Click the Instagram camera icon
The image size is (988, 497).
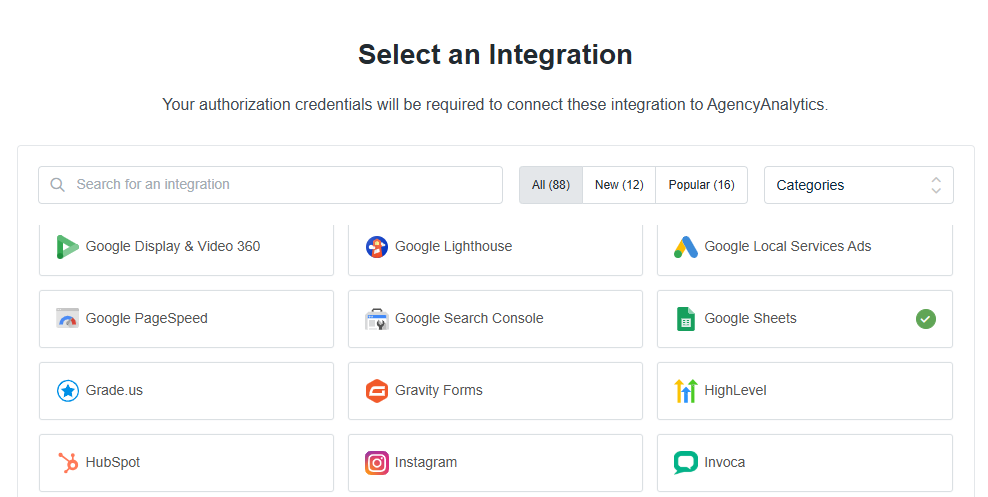click(x=377, y=463)
